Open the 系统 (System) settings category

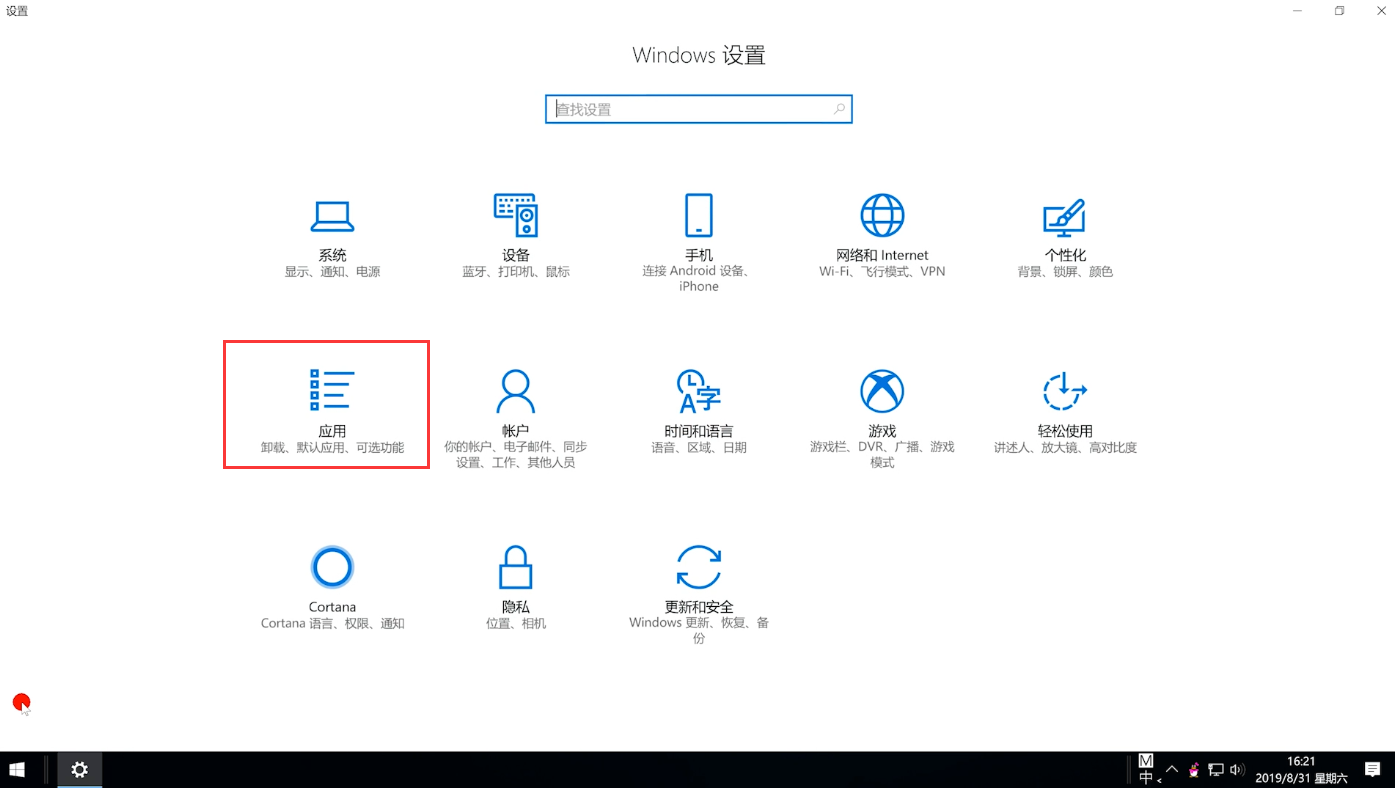tap(332, 236)
